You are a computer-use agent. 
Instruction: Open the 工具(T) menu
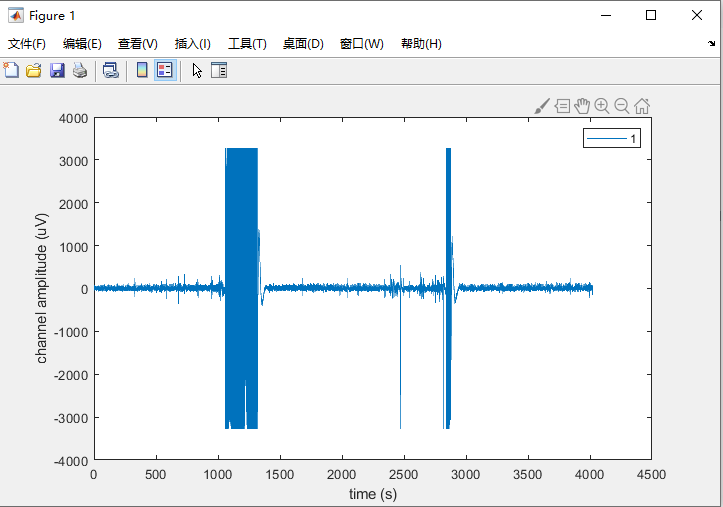247,44
